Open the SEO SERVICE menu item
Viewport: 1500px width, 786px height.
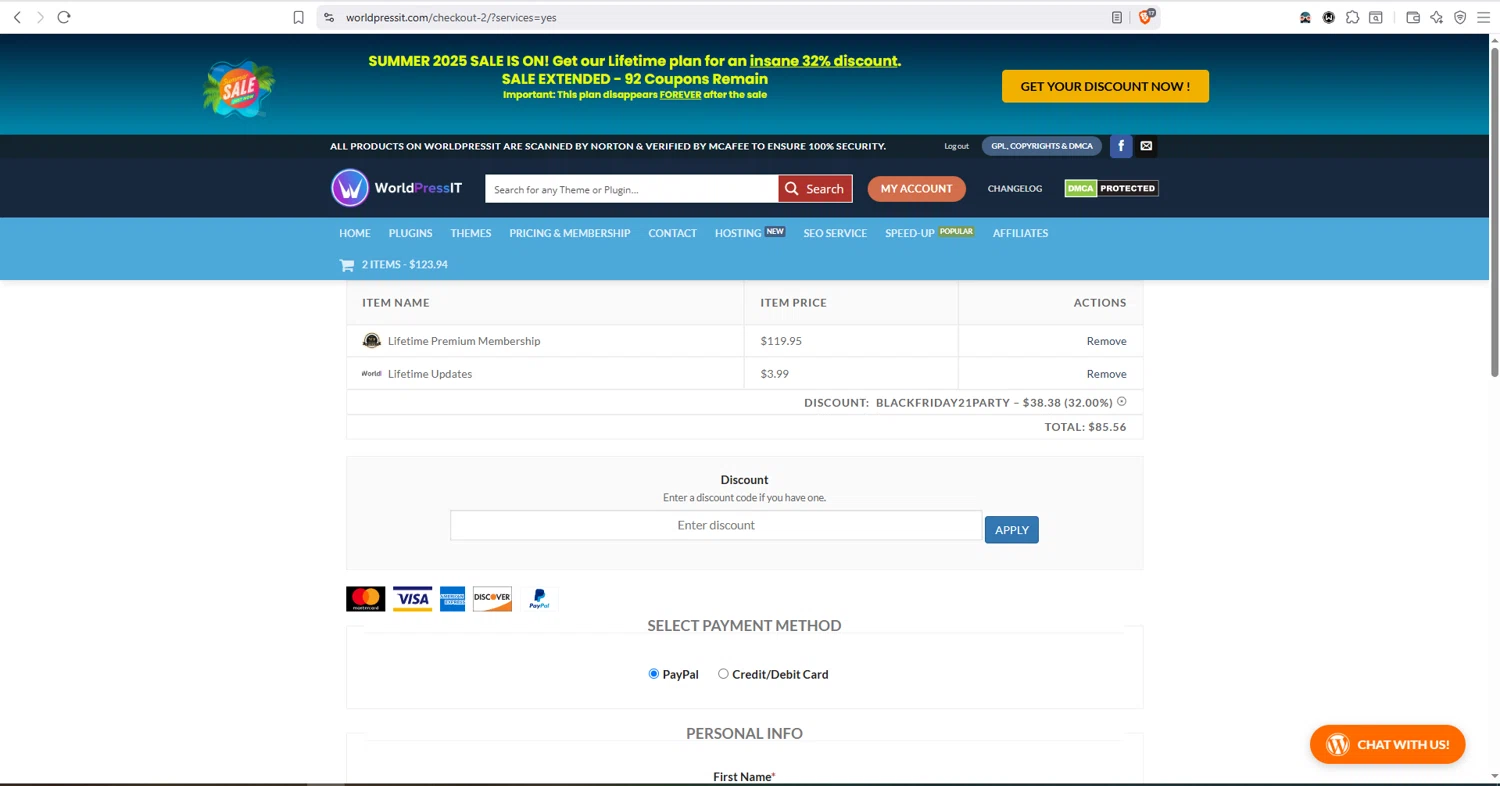[x=835, y=233]
